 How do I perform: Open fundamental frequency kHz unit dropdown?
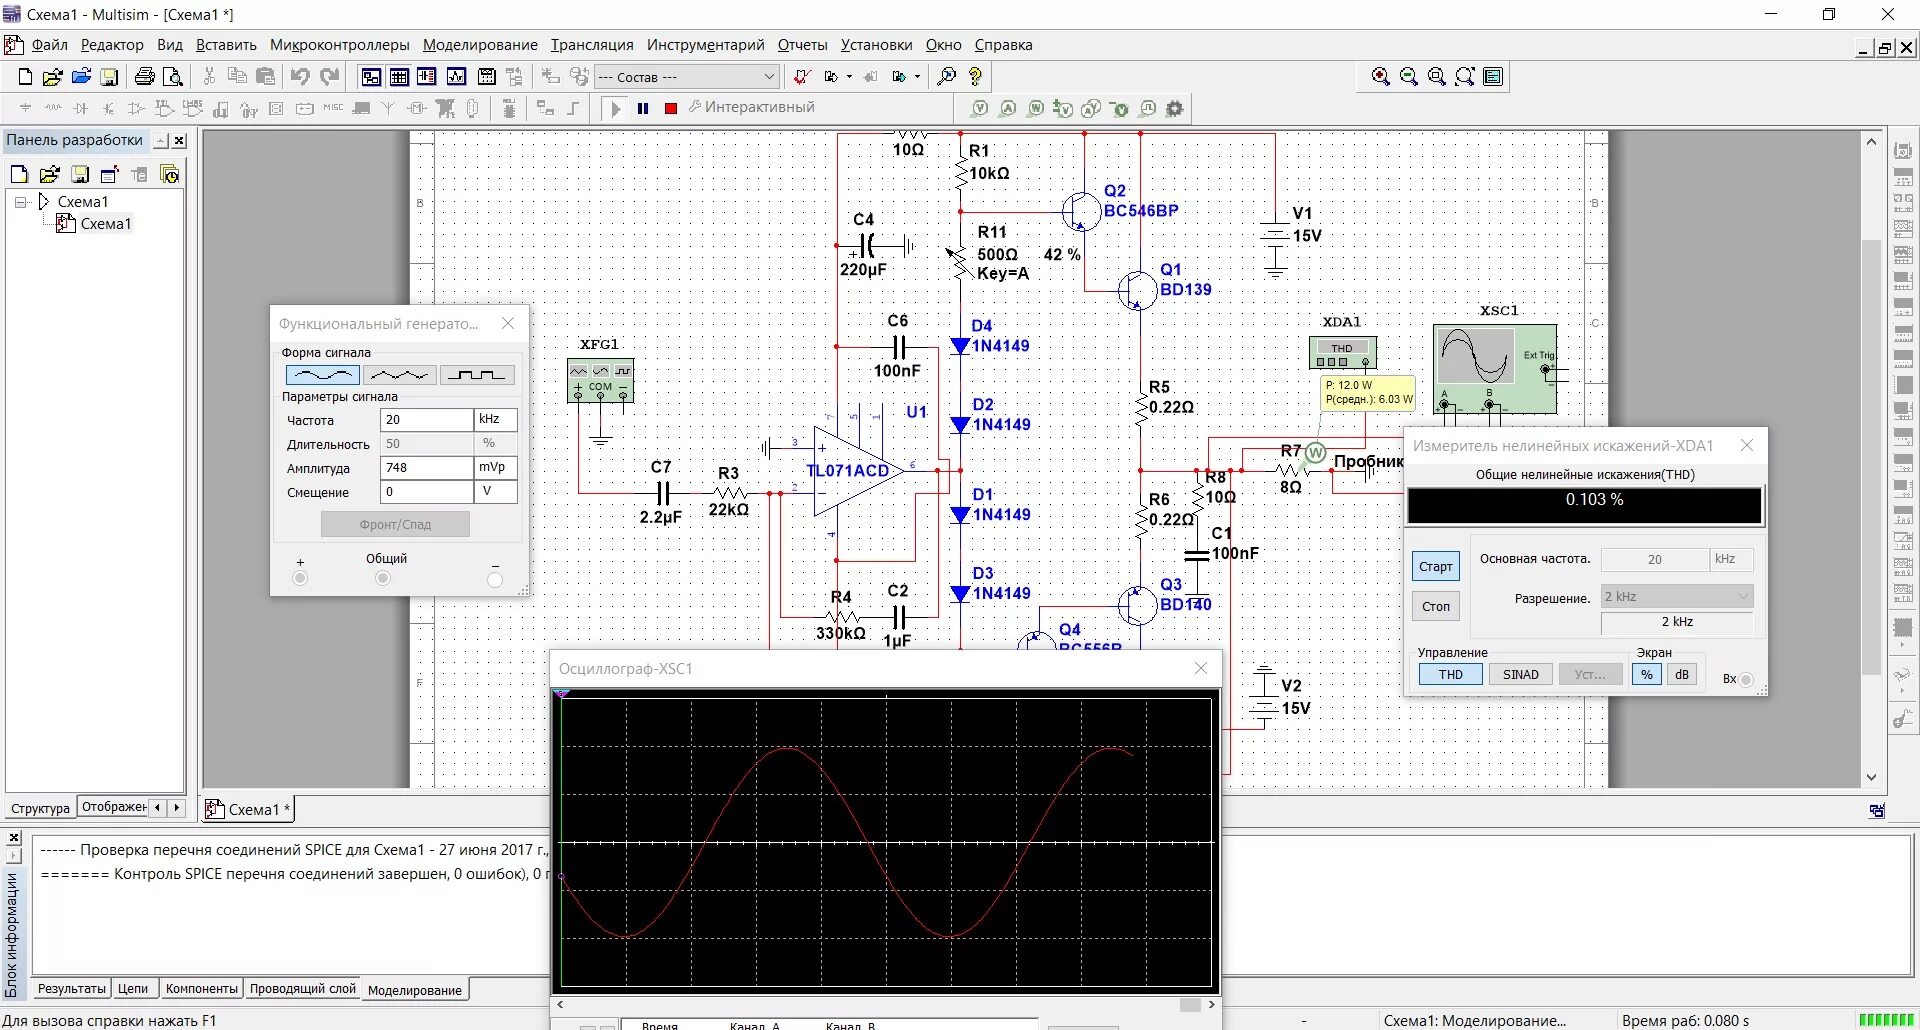coord(1731,560)
